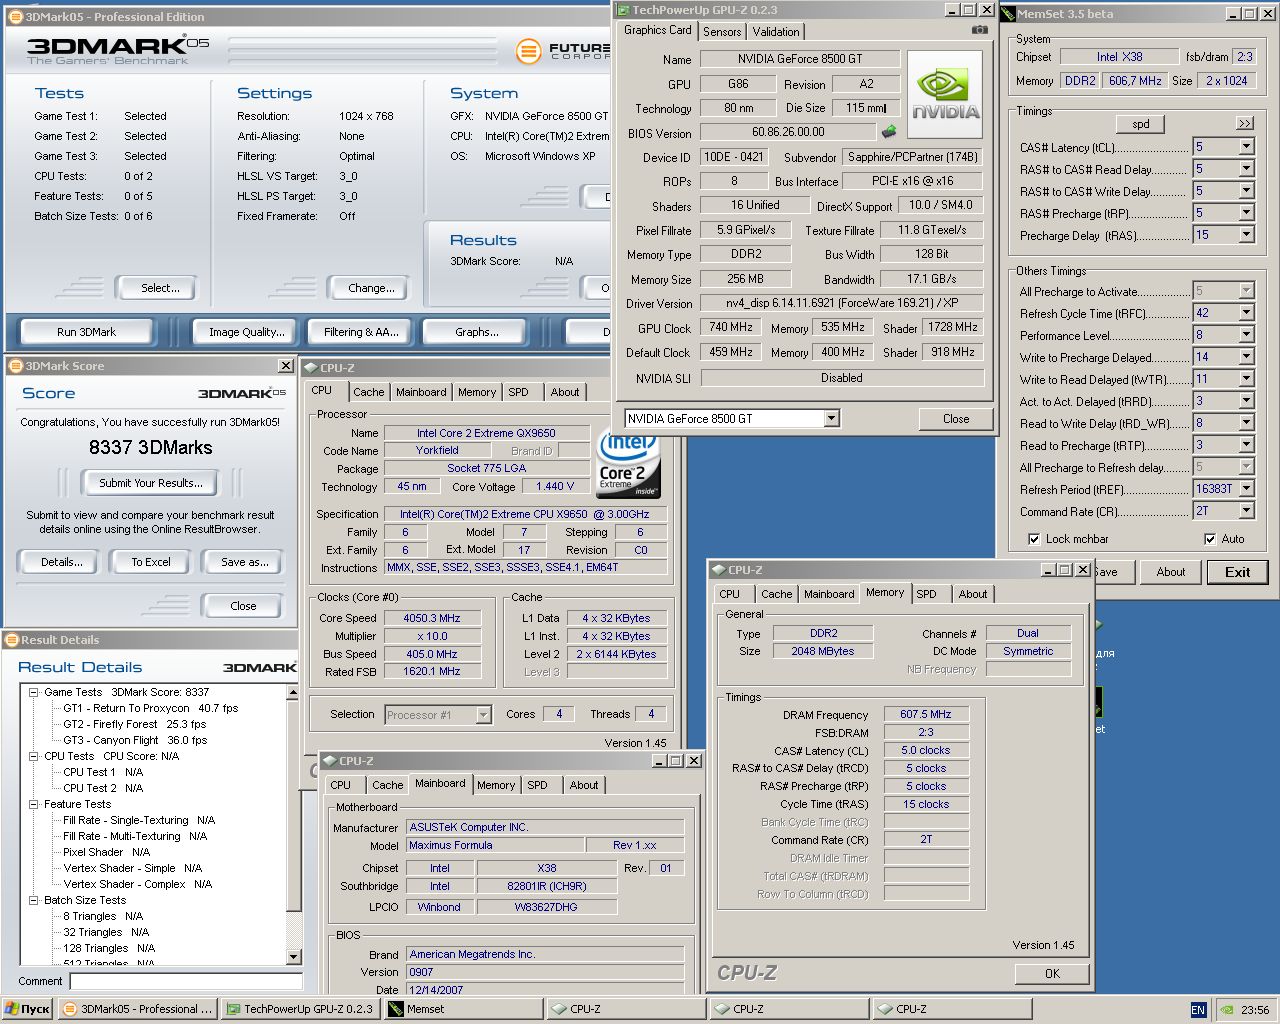Activate TechPowerUp GPU-Z taskbar button

pyautogui.click(x=300, y=1009)
